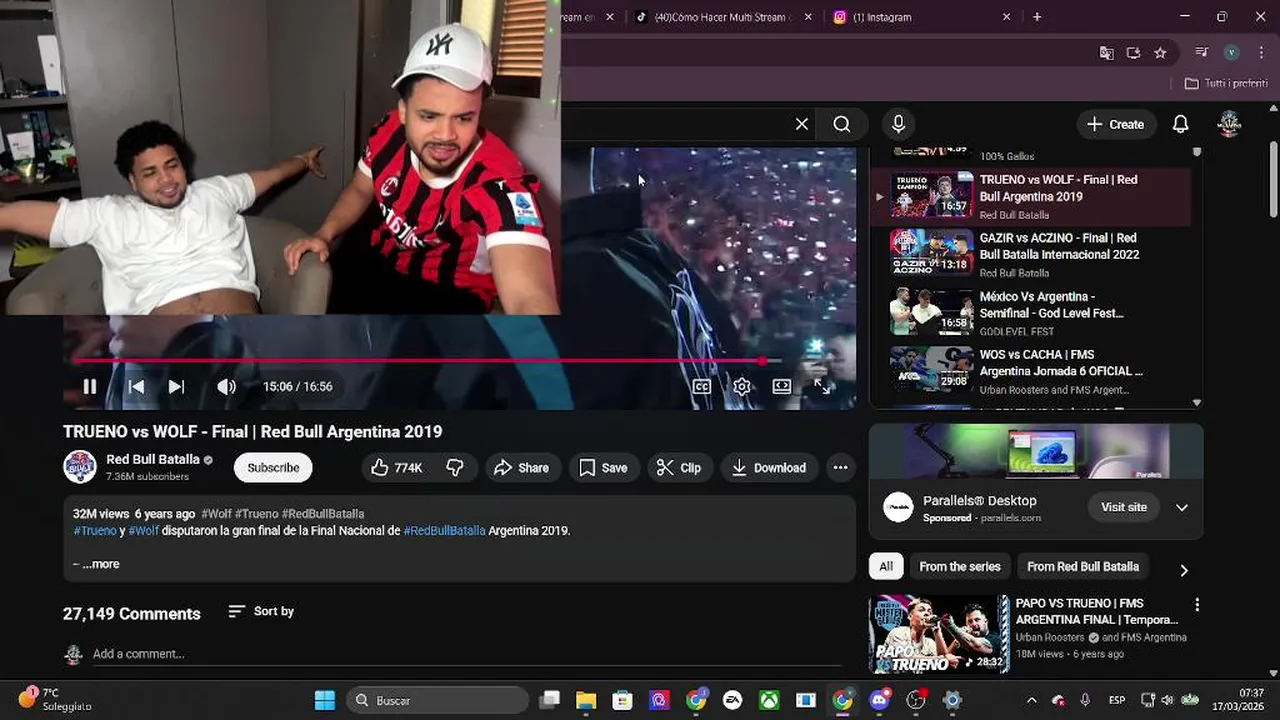Follow the #RedBullBatalla link in description
1280x720 pixels.
[x=444, y=531]
